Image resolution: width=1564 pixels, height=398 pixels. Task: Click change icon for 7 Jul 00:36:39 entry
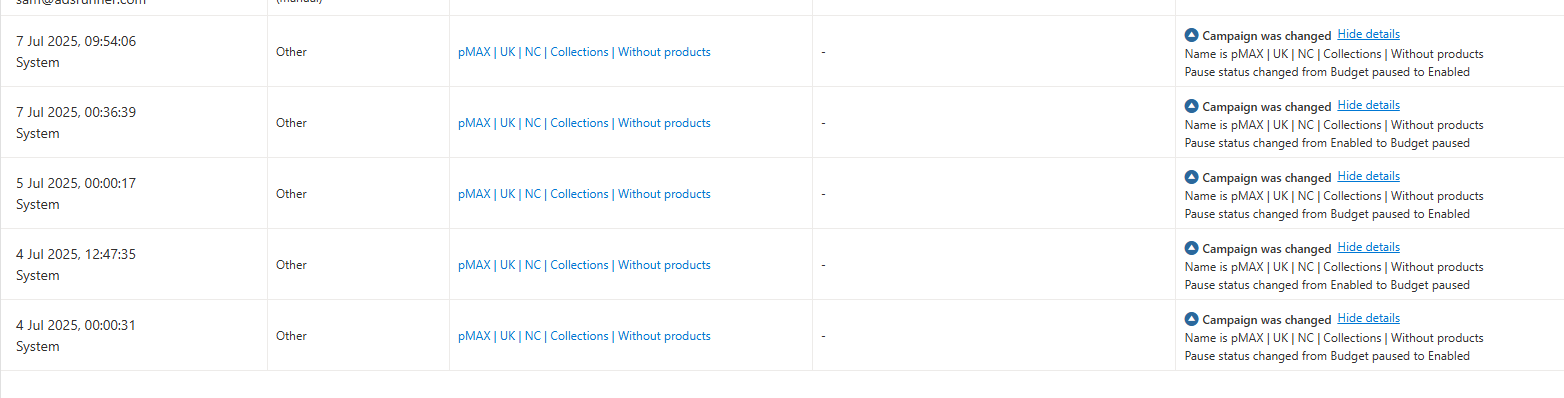pos(1191,106)
